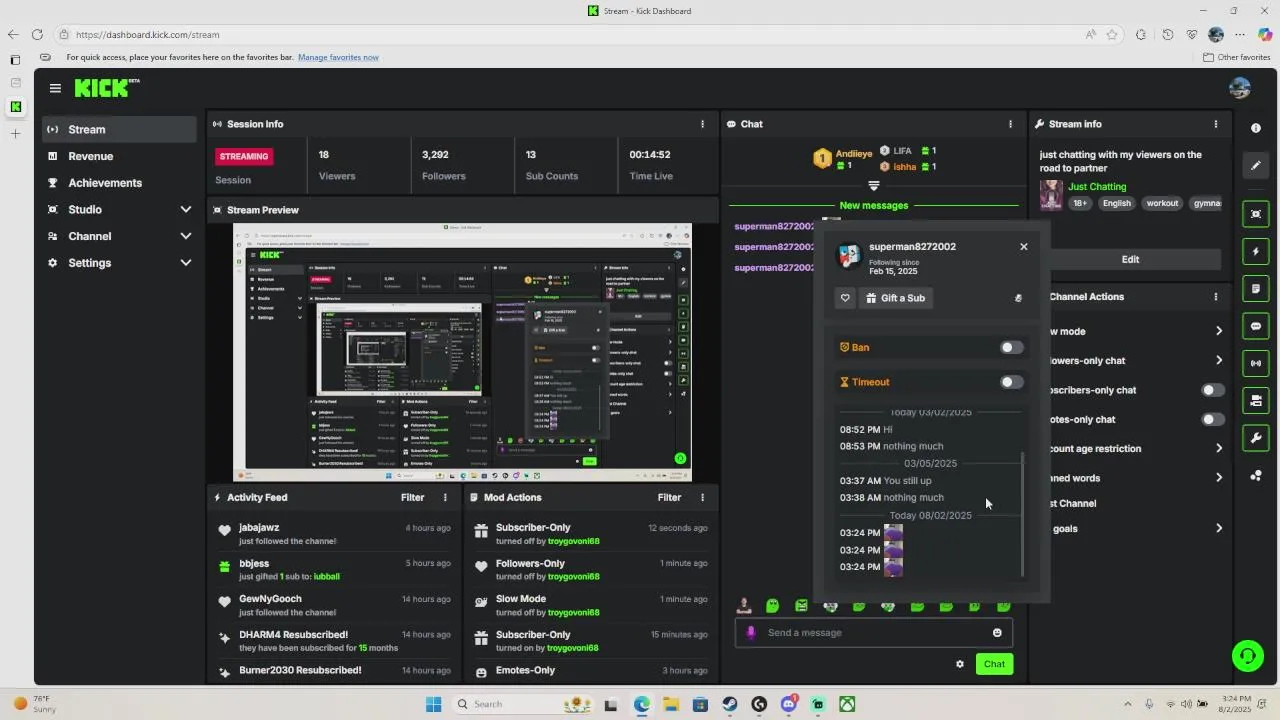Open banned words chevron
Image resolution: width=1280 pixels, height=720 pixels.
point(1218,477)
